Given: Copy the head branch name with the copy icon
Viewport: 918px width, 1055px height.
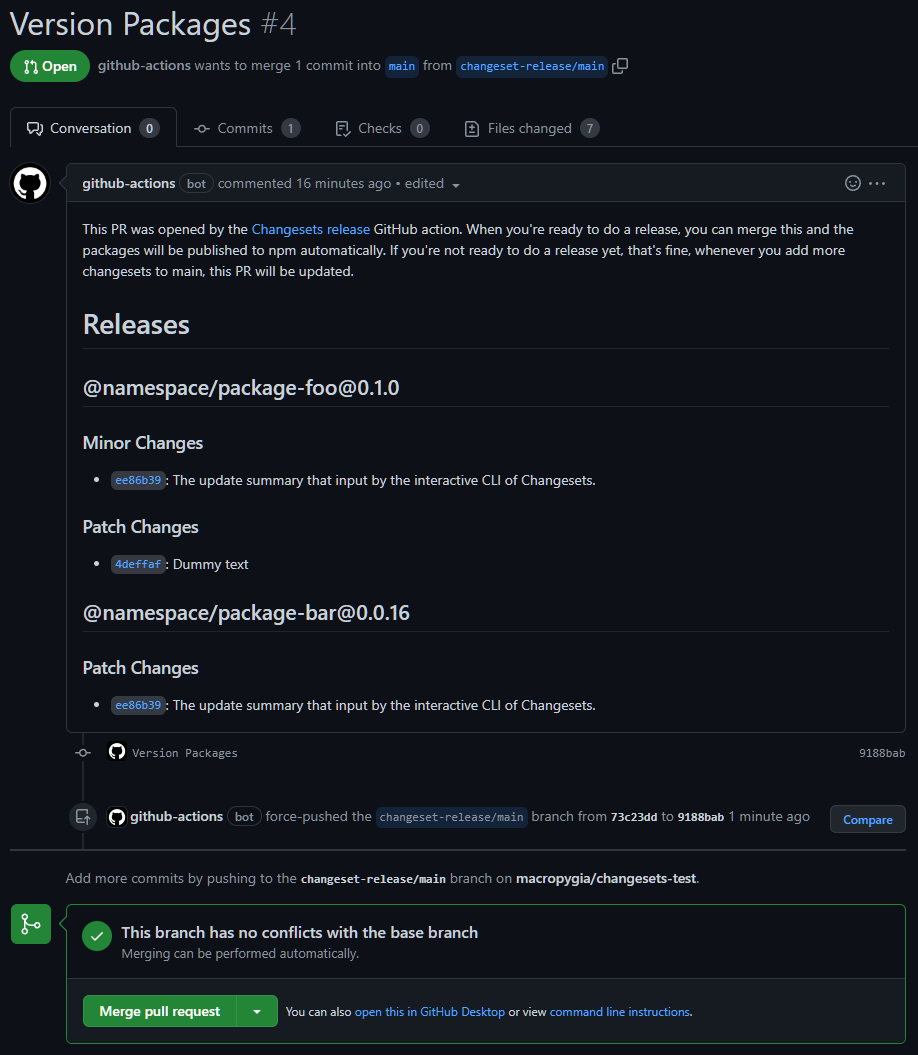Looking at the screenshot, I should pyautogui.click(x=620, y=66).
